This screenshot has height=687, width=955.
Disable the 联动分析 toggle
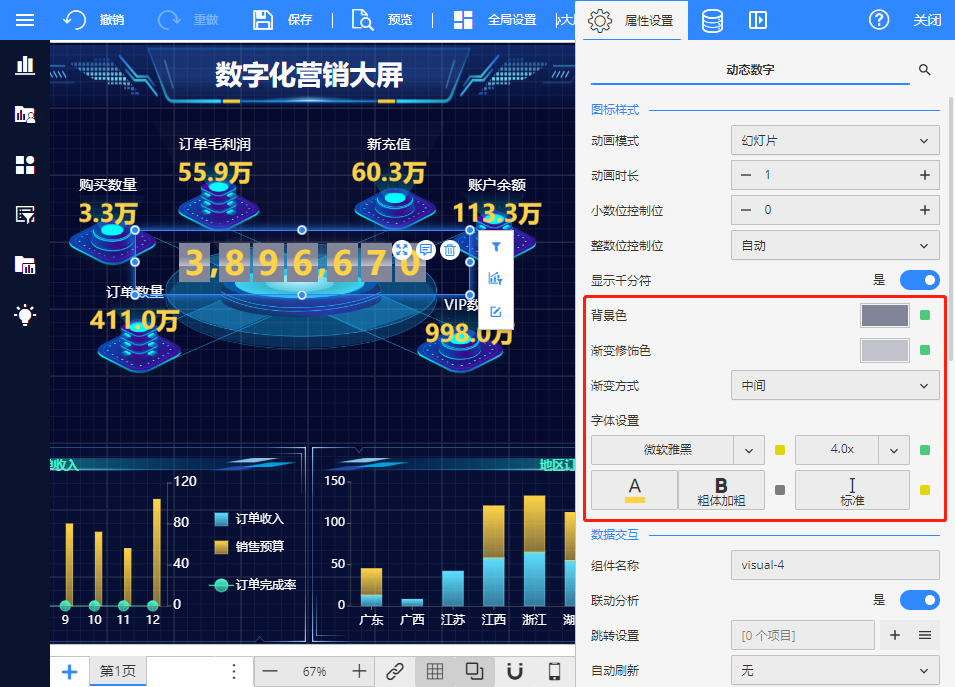click(x=919, y=600)
